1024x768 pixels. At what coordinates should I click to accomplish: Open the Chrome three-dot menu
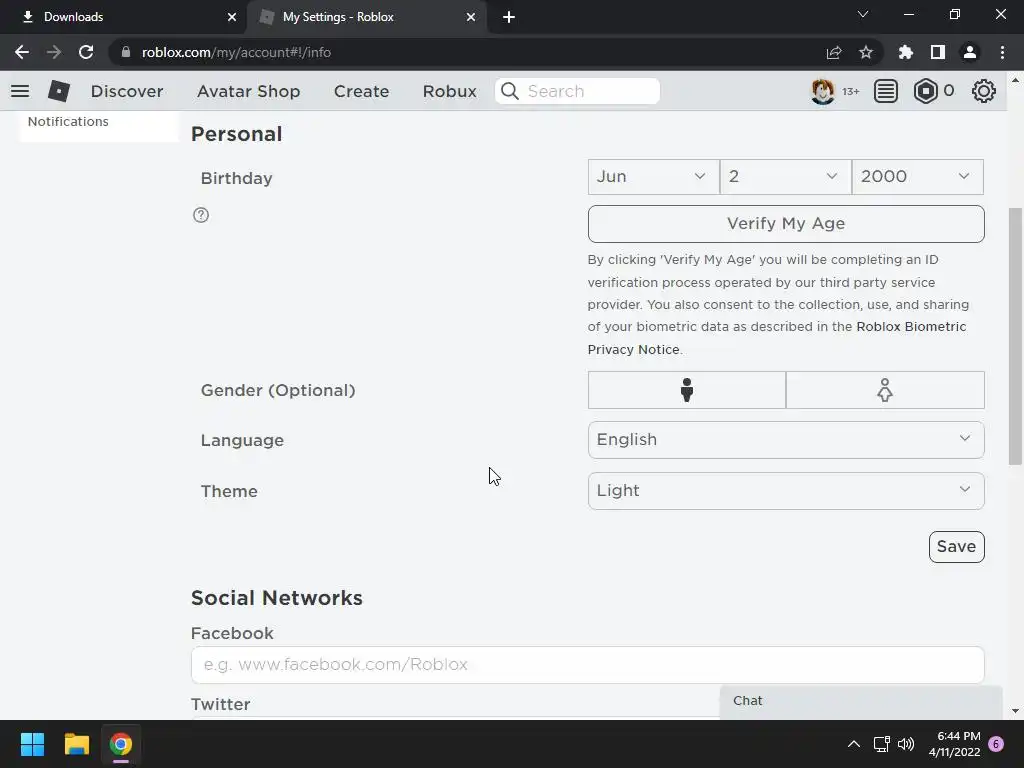pyautogui.click(x=1002, y=52)
